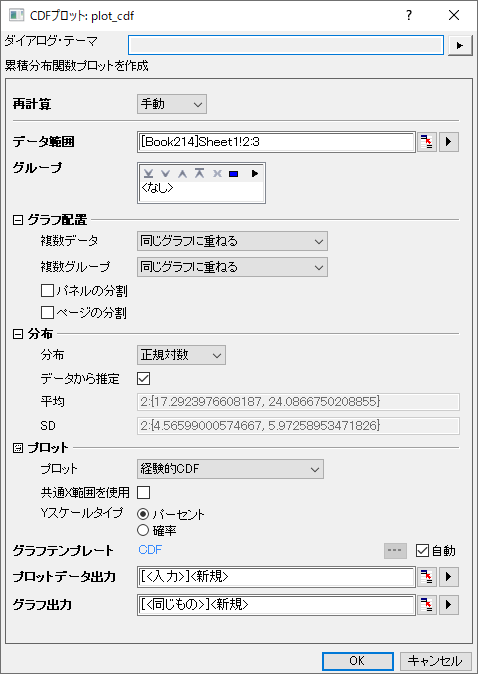Screen dimensions: 478x674
Task: Click the data range selector icon
Action: [x=427, y=142]
